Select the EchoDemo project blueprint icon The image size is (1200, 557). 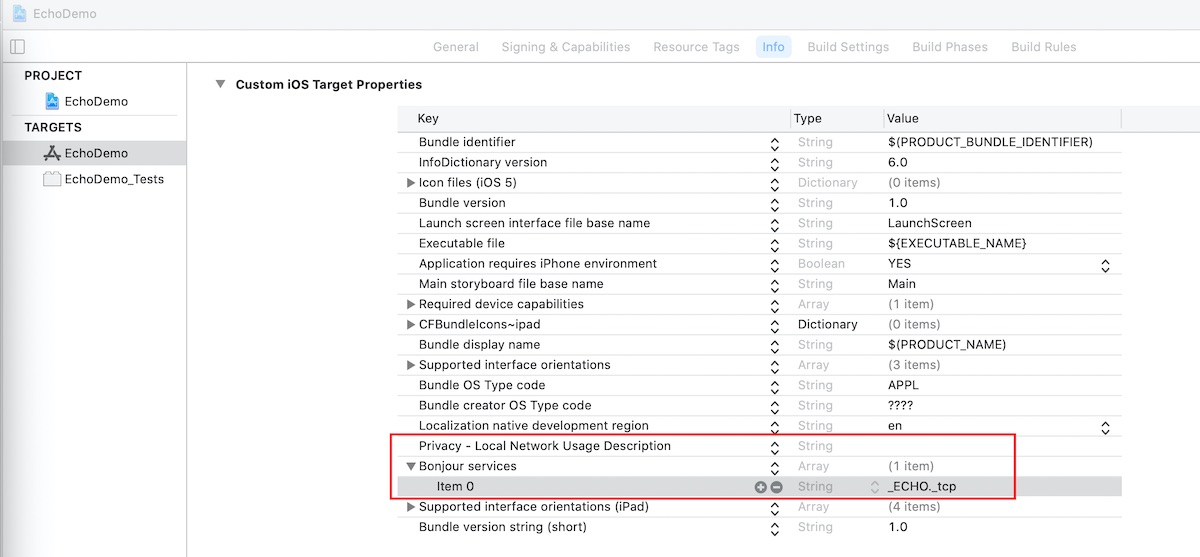[x=52, y=101]
